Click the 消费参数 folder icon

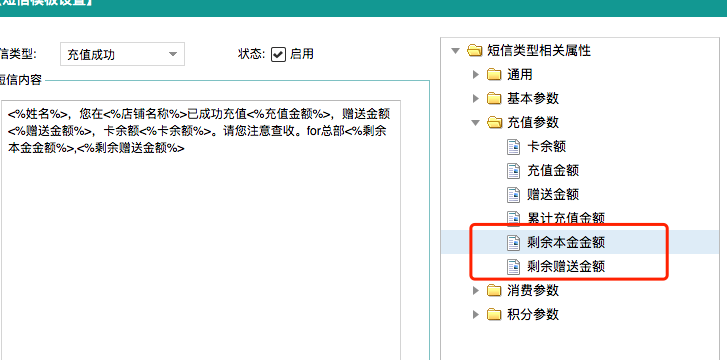click(x=494, y=290)
